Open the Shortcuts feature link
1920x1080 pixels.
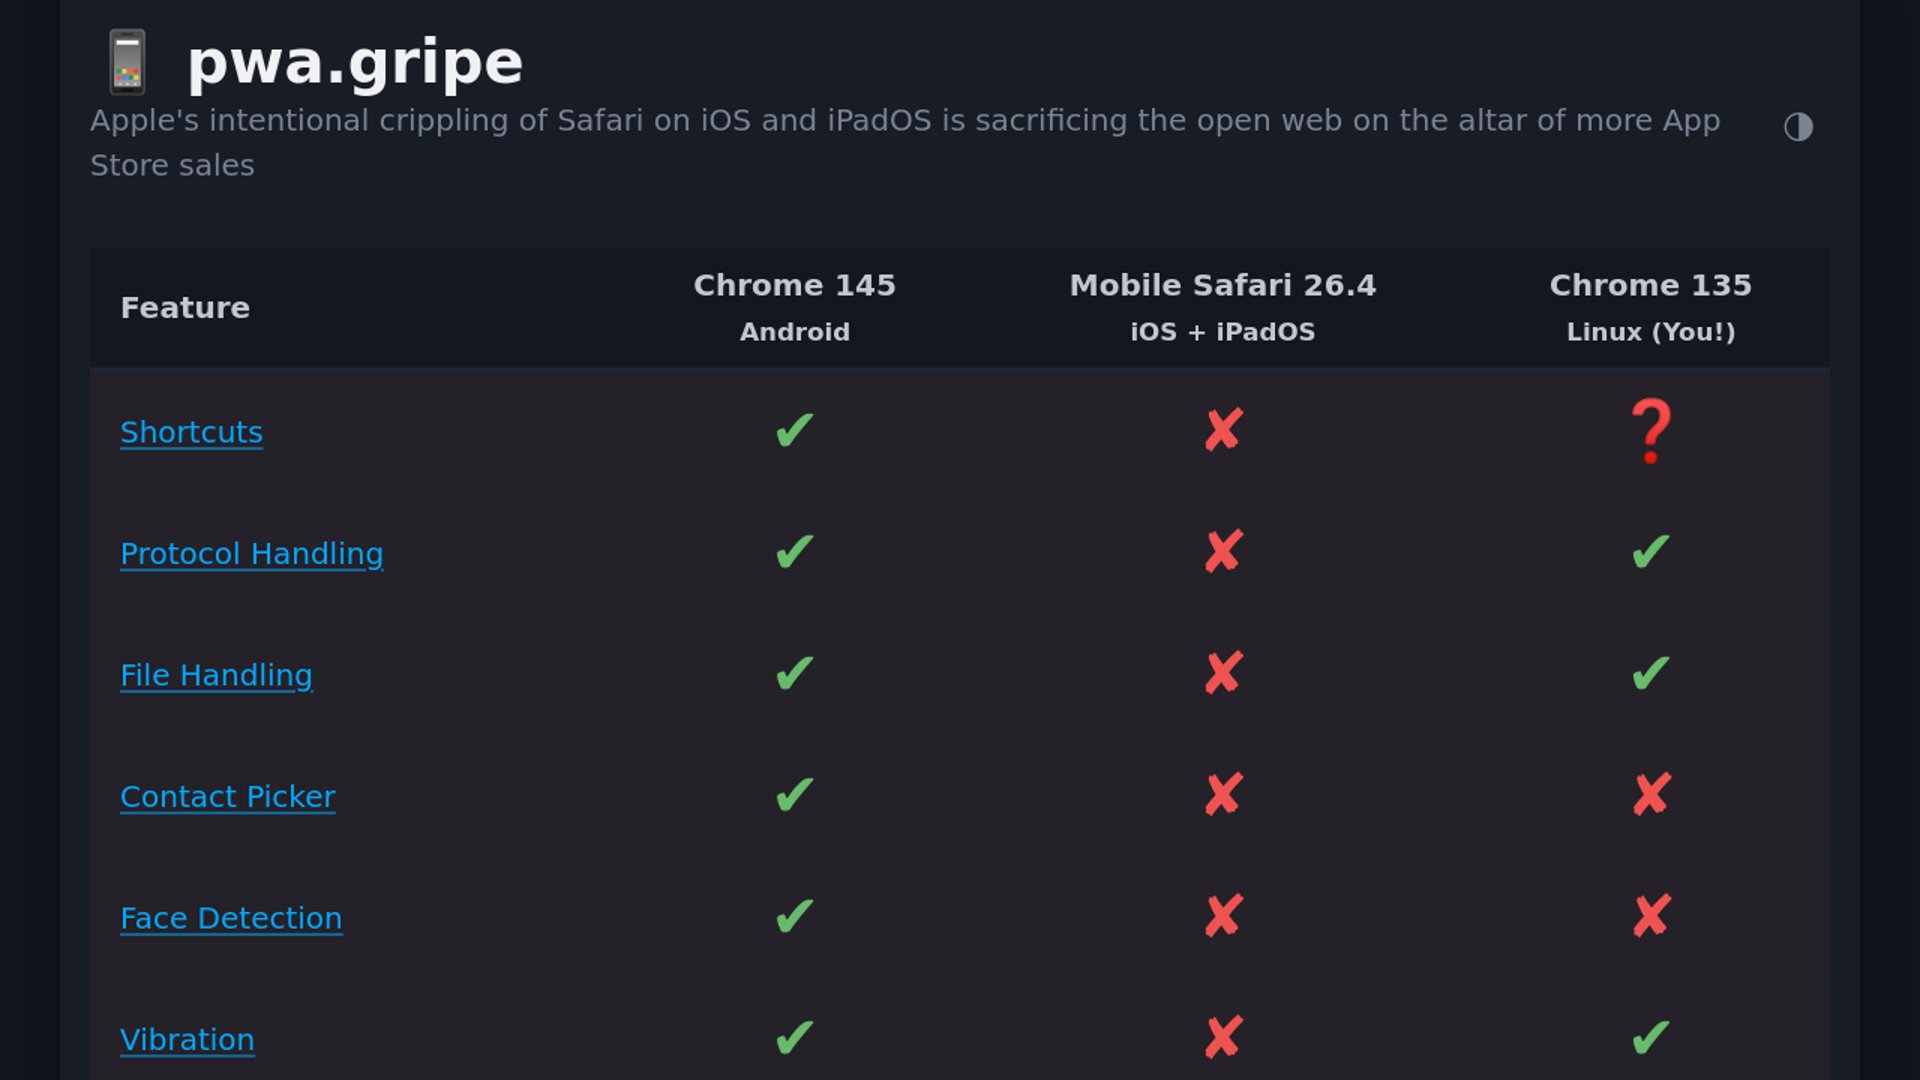[x=191, y=432]
